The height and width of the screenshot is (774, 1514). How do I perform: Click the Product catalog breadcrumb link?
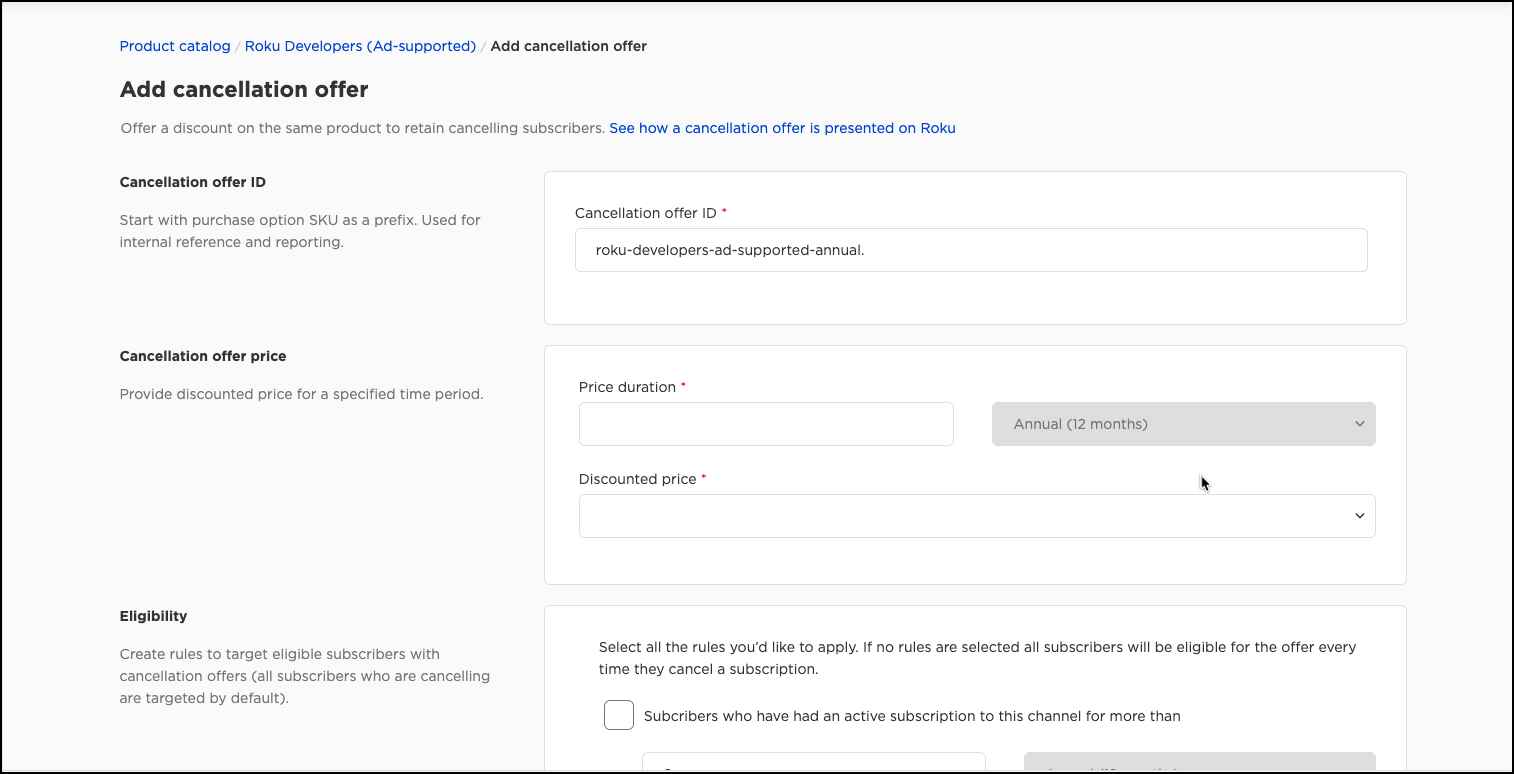pos(175,46)
